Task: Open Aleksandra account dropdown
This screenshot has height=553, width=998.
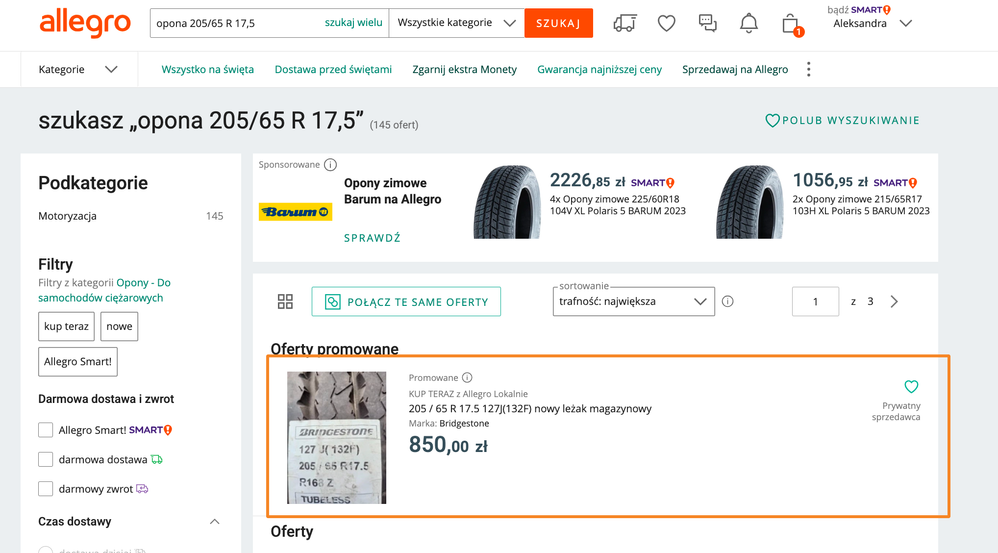Action: point(873,24)
